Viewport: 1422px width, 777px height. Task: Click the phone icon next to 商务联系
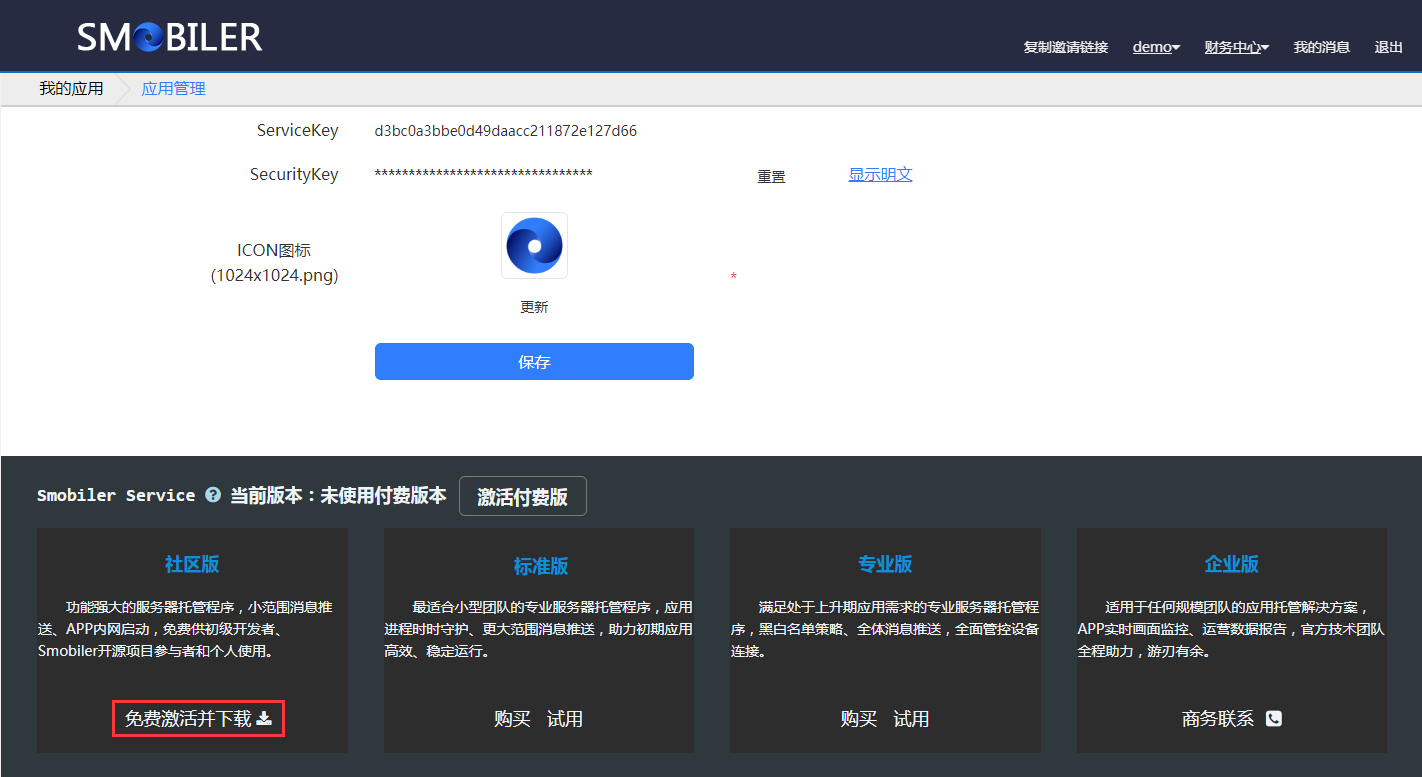[x=1274, y=718]
